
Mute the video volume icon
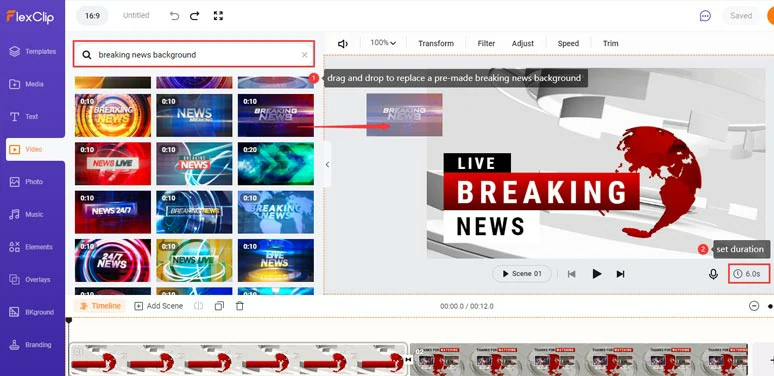pos(343,43)
